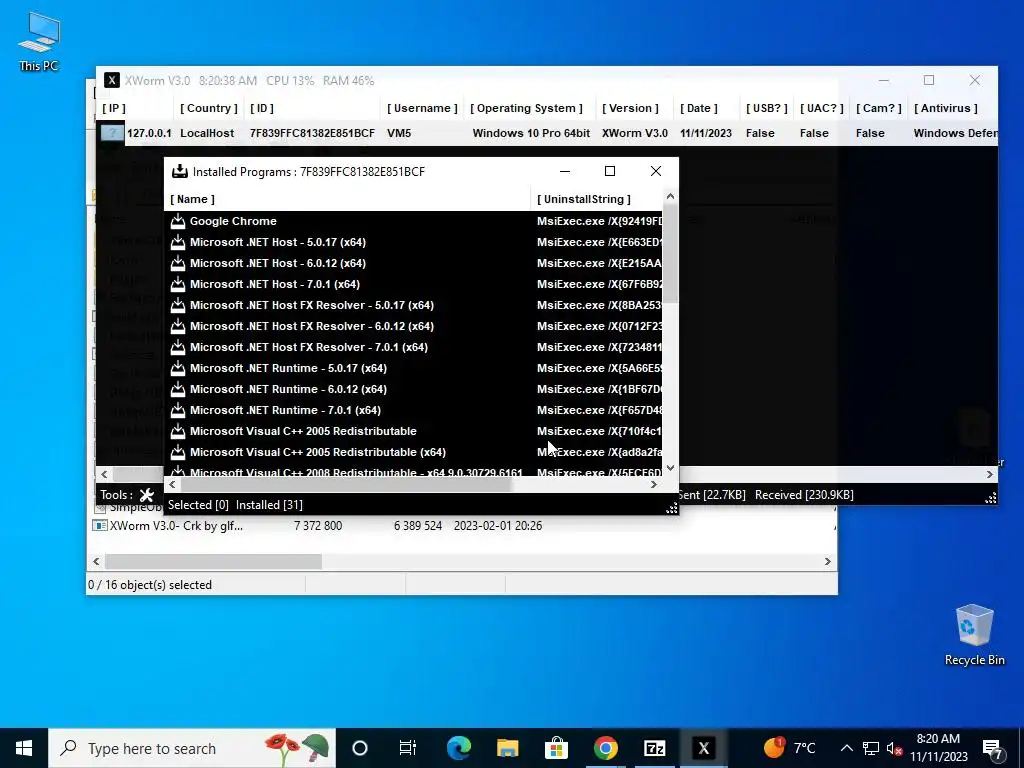Click the XWorm V3.0 title bar logo
This screenshot has height=768, width=1024.
pyautogui.click(x=112, y=80)
